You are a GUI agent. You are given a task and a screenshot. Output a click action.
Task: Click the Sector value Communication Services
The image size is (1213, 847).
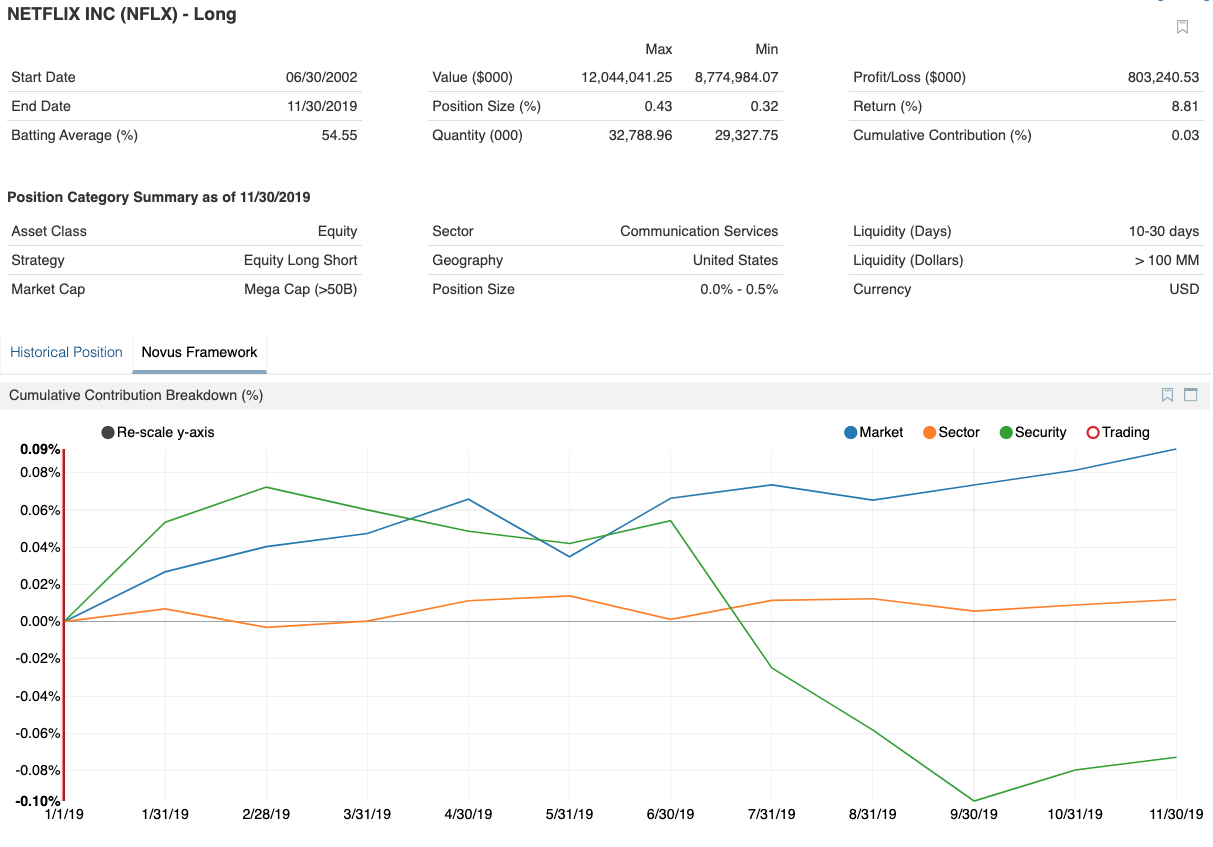[x=699, y=231]
